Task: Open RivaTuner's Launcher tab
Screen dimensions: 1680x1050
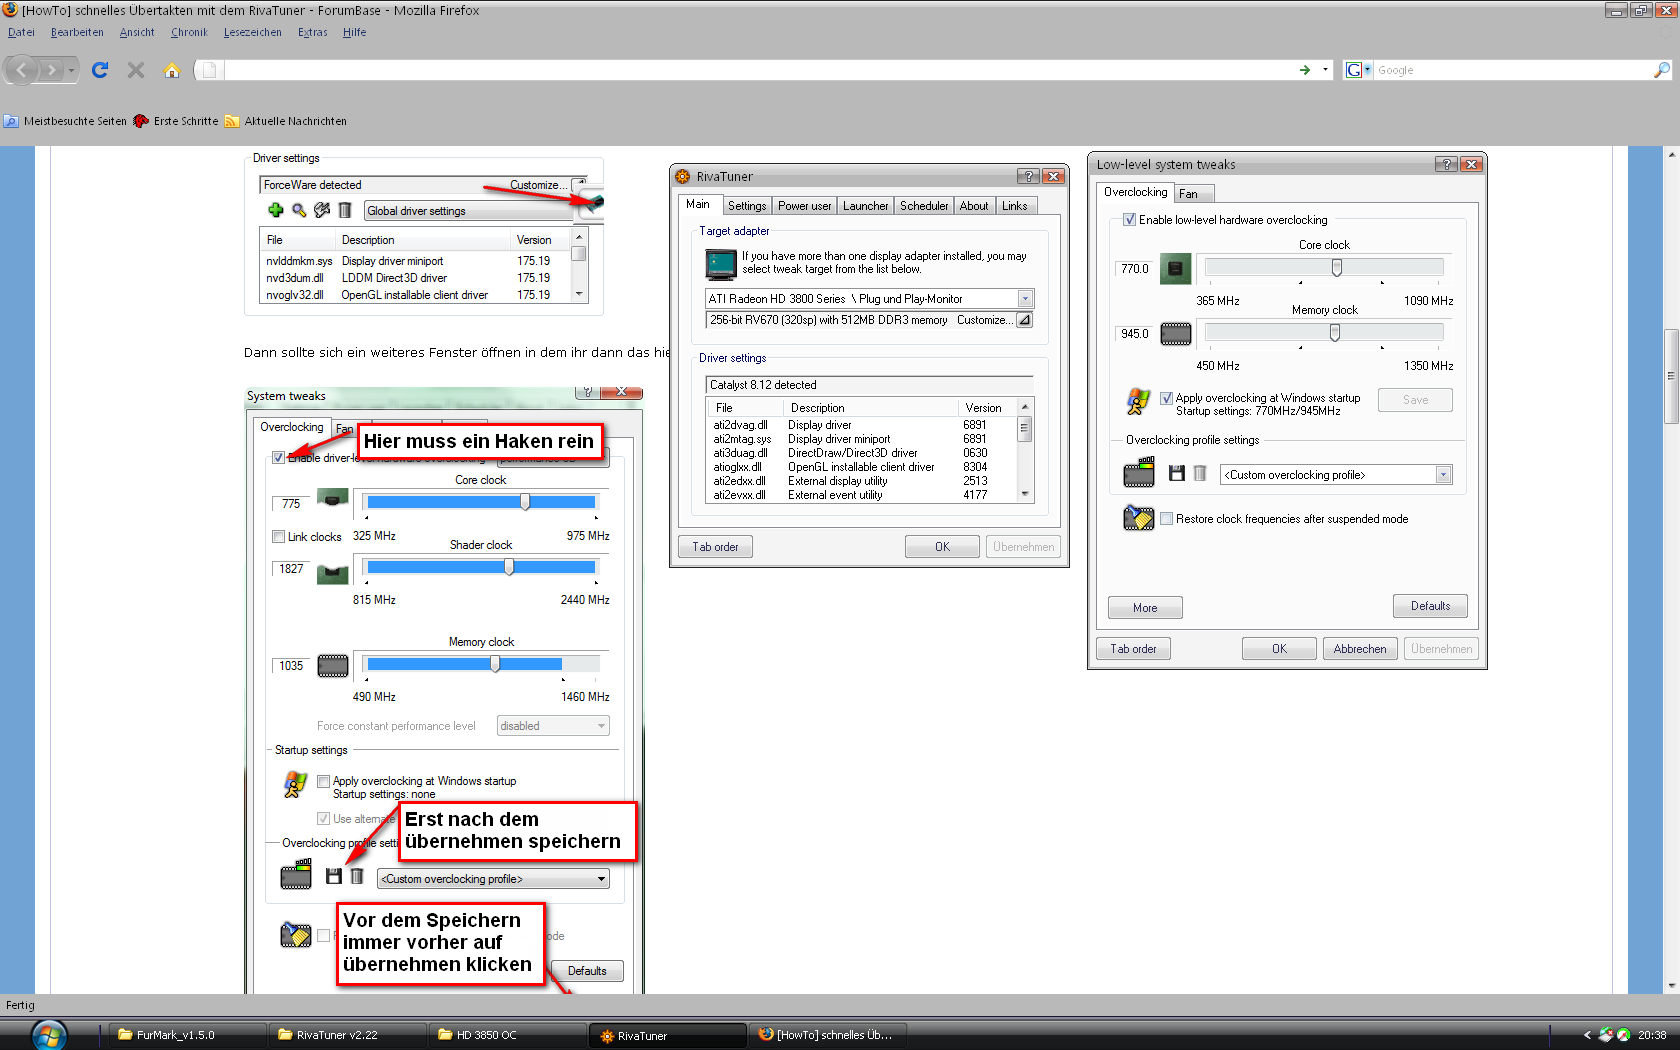Action: pos(865,206)
